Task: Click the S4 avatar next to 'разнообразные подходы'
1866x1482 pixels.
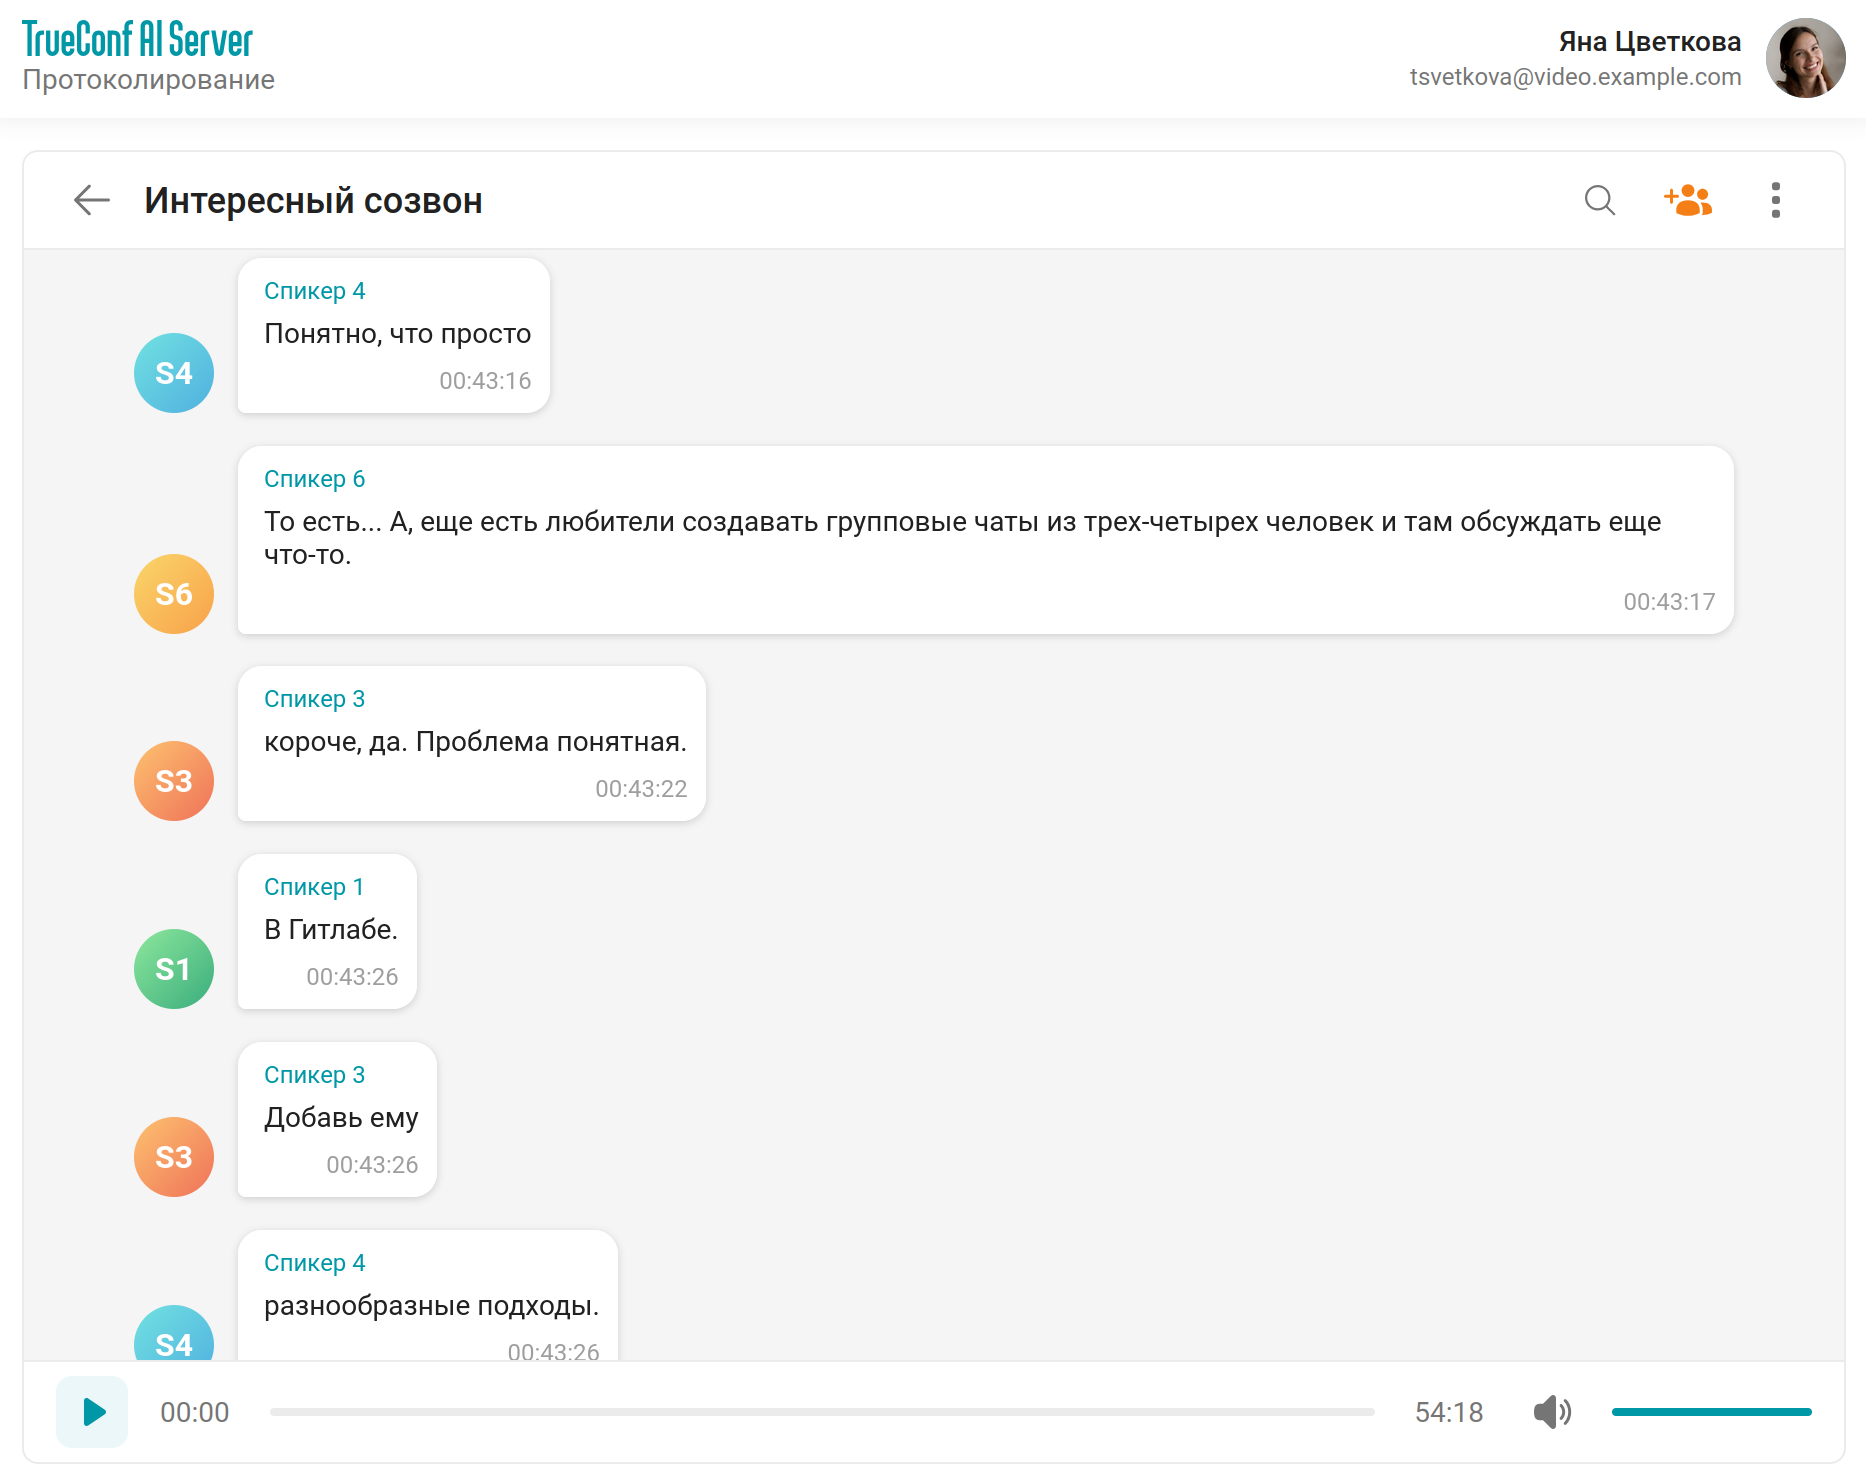Action: 174,1333
